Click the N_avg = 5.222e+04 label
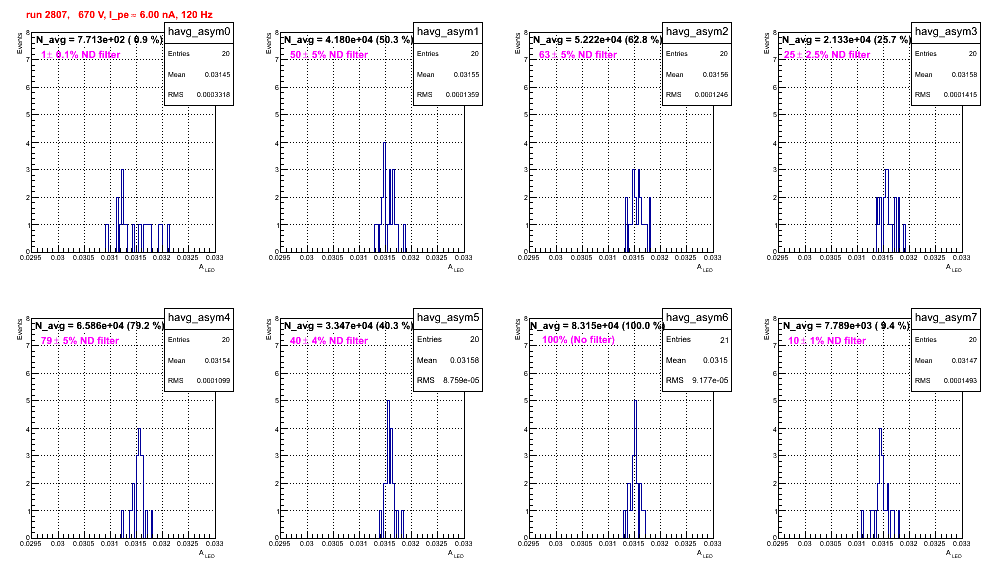This screenshot has width=996, height=572. coord(596,40)
